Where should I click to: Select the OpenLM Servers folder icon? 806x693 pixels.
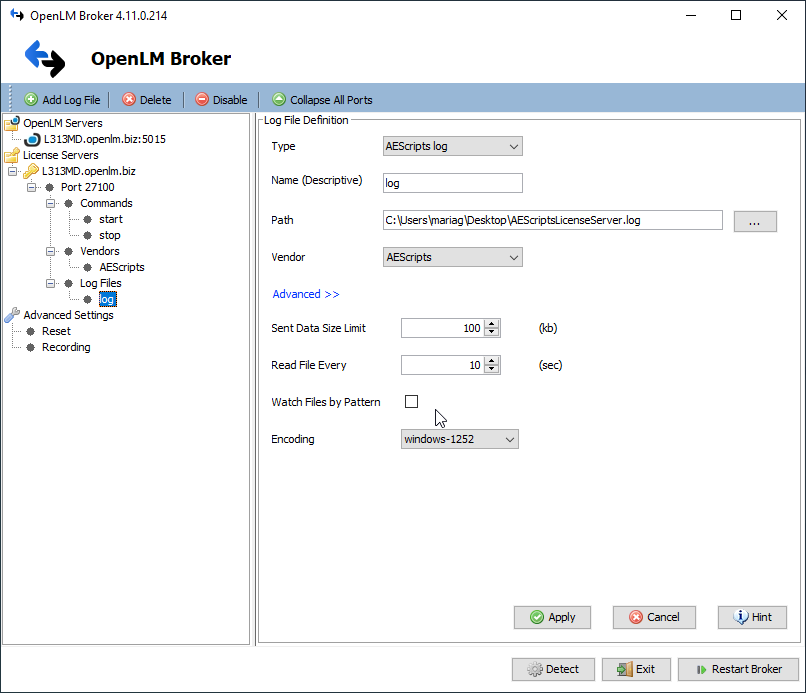pos(12,124)
